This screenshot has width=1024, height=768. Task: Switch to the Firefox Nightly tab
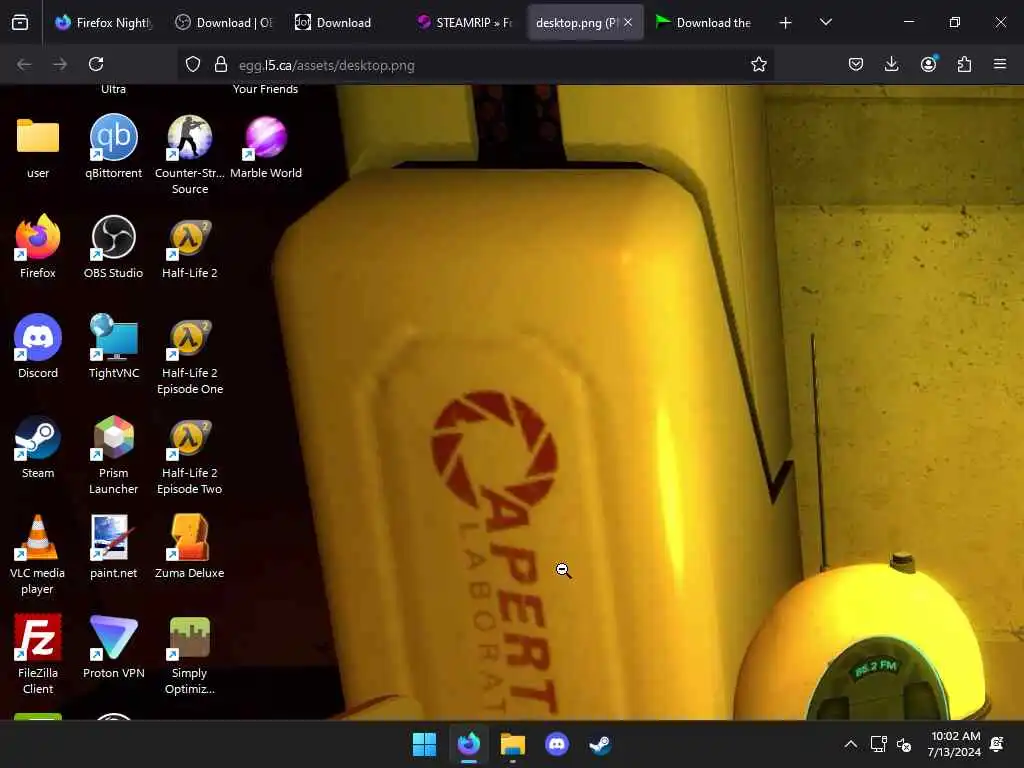[x=104, y=23]
